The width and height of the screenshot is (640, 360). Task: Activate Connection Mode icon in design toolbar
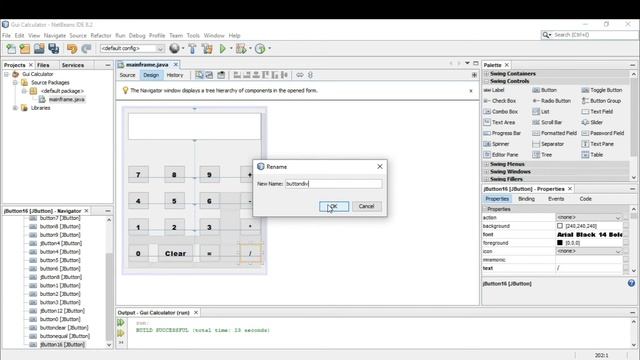[209, 75]
